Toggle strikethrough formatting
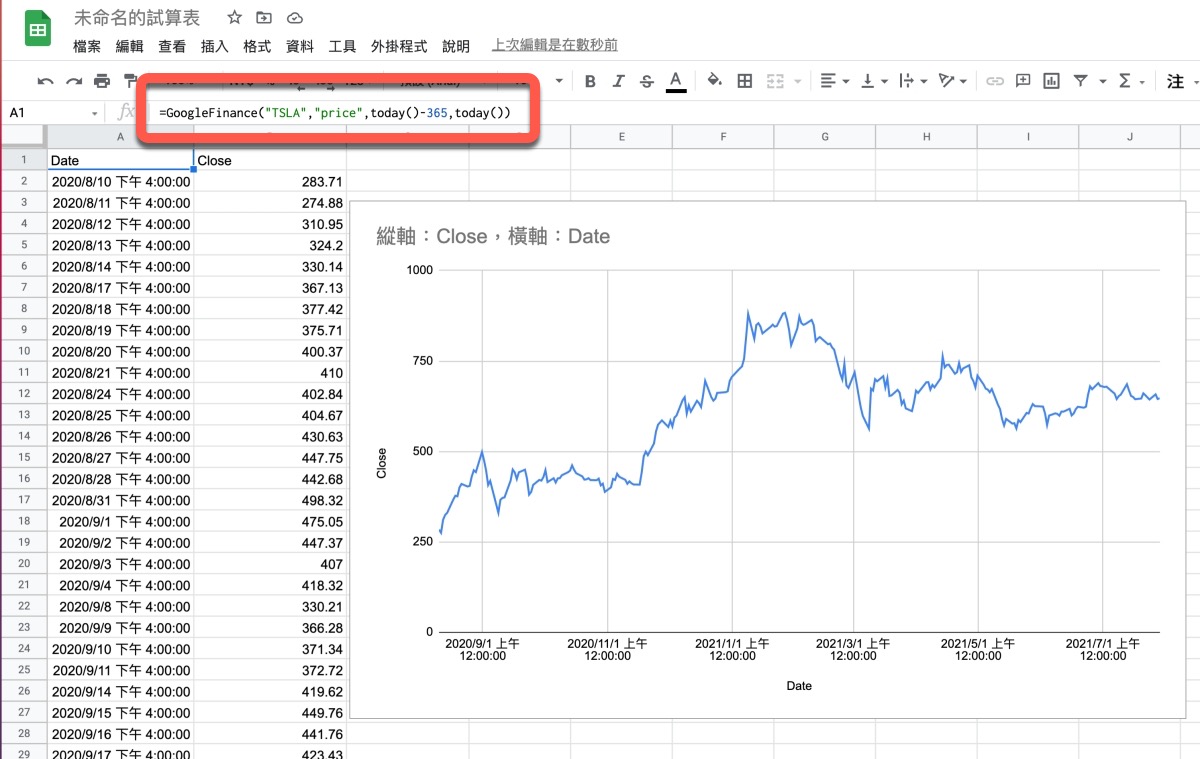Viewport: 1200px width, 759px height. pos(646,81)
